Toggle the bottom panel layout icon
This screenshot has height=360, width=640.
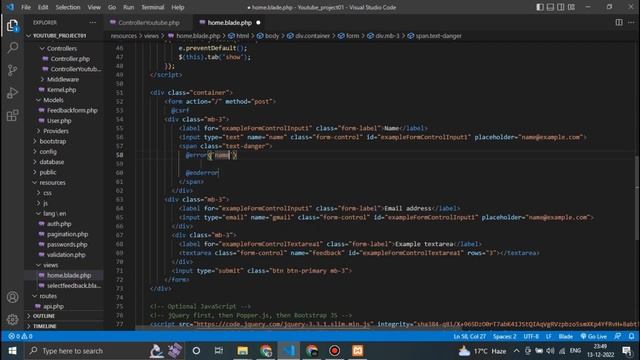coord(550,7)
